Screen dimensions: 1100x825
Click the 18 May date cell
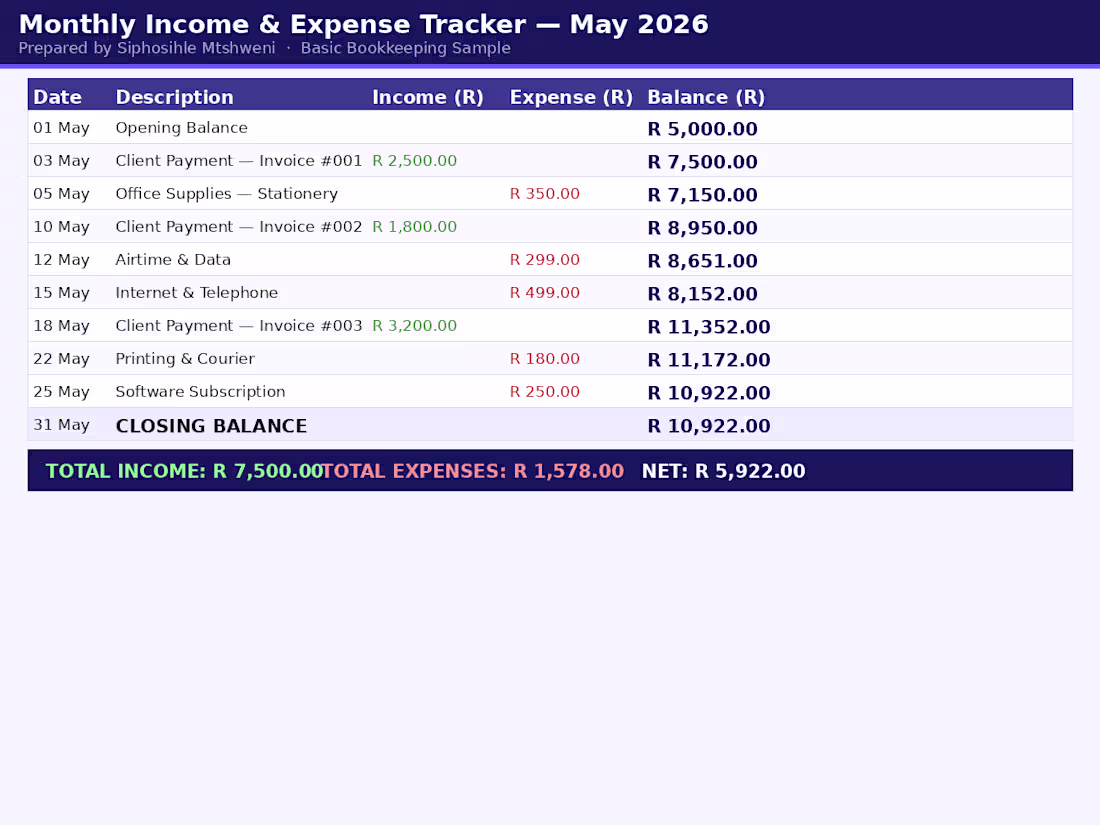point(62,326)
